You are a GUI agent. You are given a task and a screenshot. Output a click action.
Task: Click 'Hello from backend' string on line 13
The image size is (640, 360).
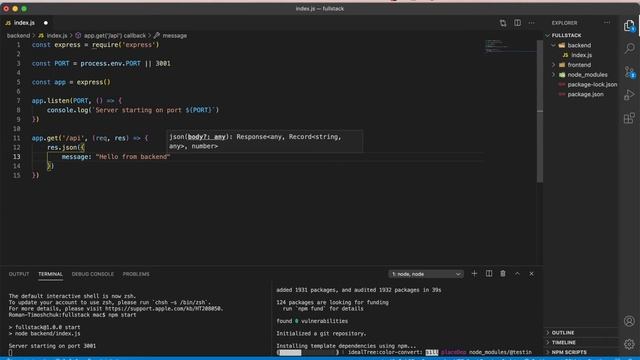[133, 157]
